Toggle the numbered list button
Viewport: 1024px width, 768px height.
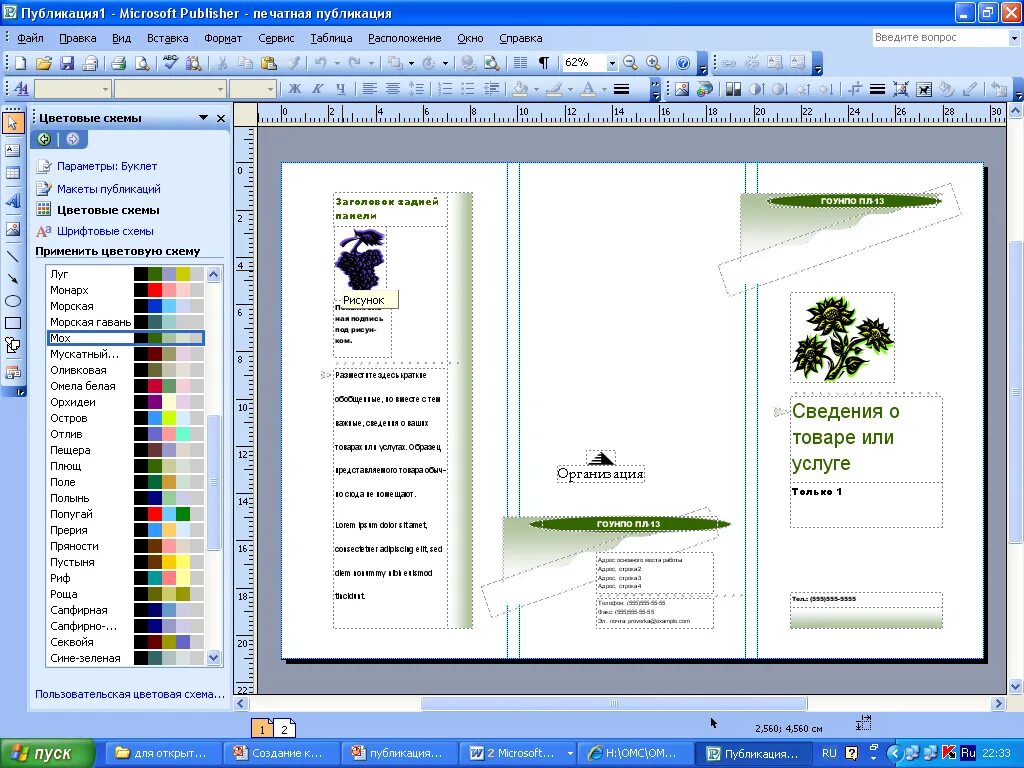445,89
